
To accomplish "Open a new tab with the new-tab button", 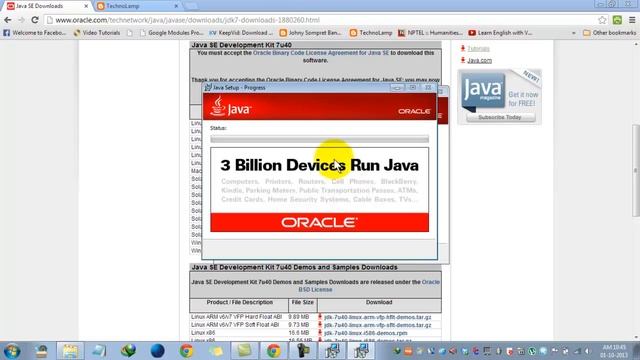I will 190,6.
